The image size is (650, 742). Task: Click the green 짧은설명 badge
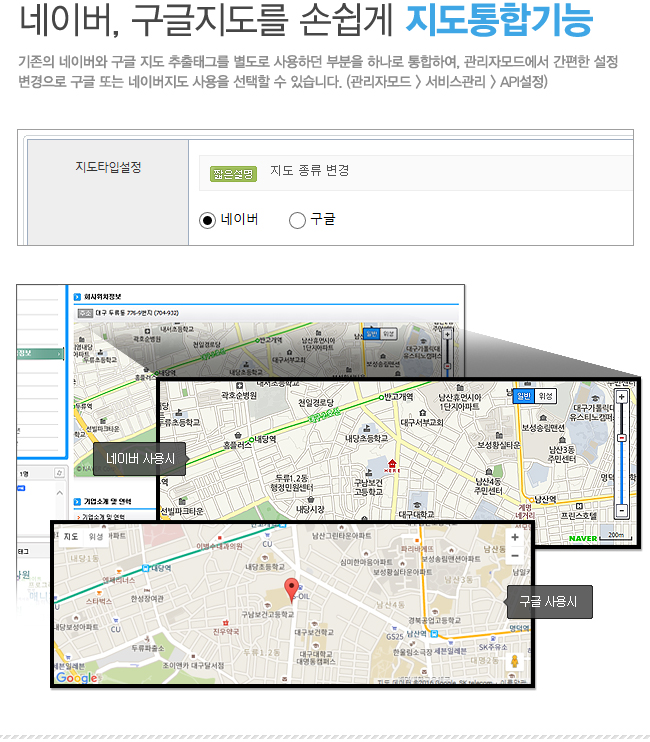233,174
